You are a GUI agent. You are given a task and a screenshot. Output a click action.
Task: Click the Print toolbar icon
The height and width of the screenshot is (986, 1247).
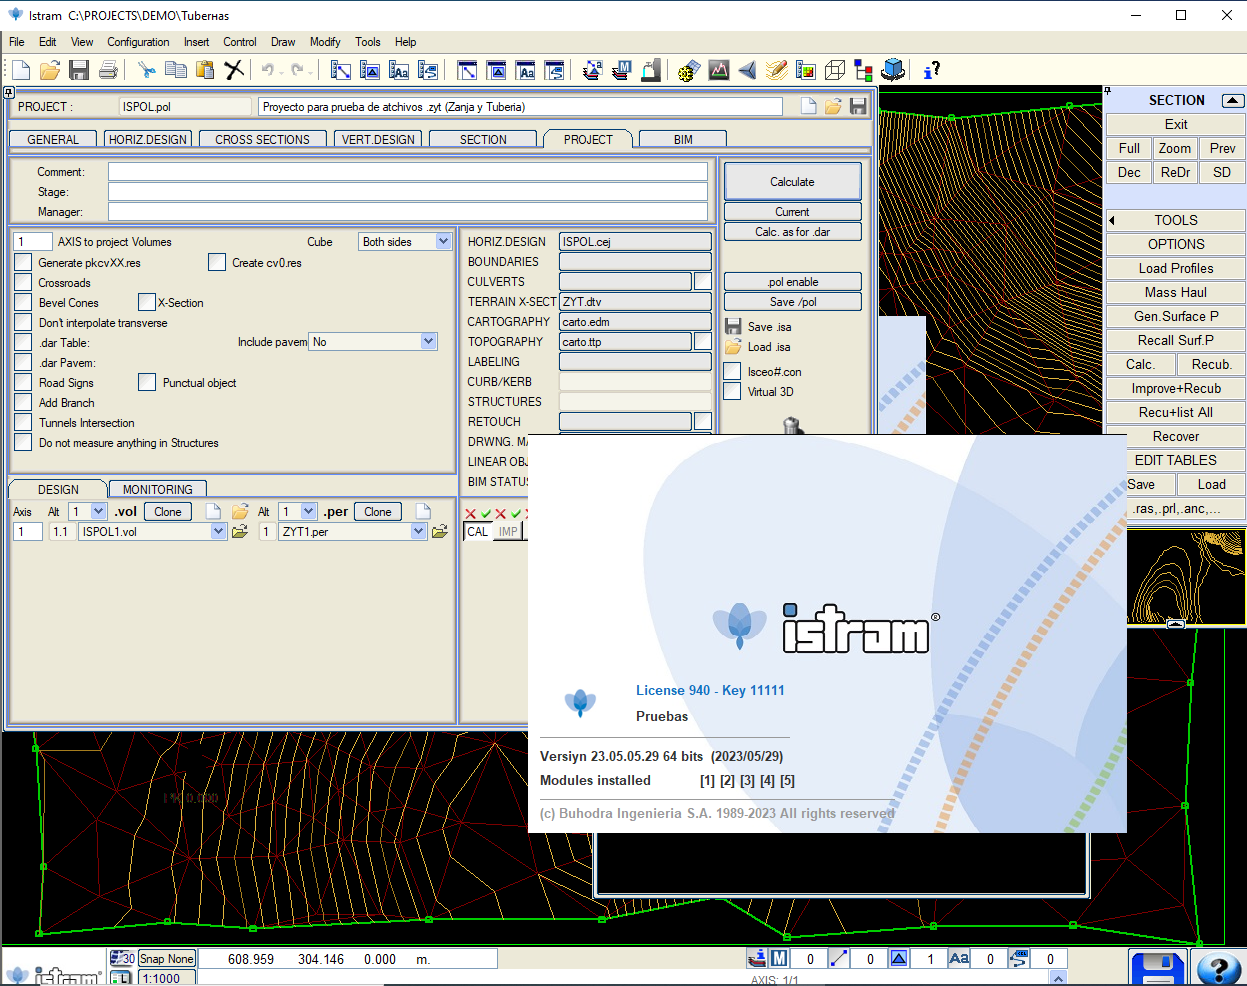108,69
